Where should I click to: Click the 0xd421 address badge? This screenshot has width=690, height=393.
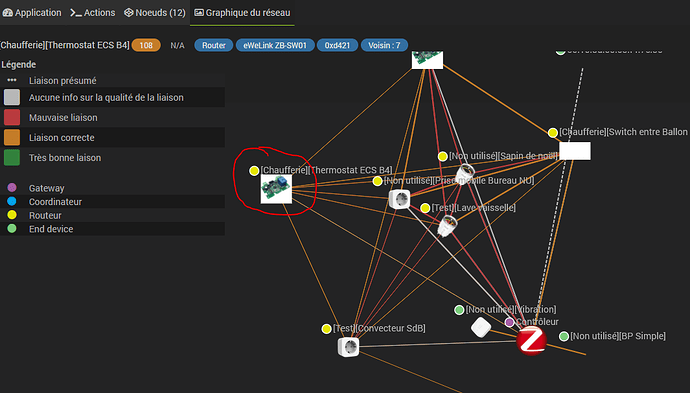pyautogui.click(x=338, y=45)
